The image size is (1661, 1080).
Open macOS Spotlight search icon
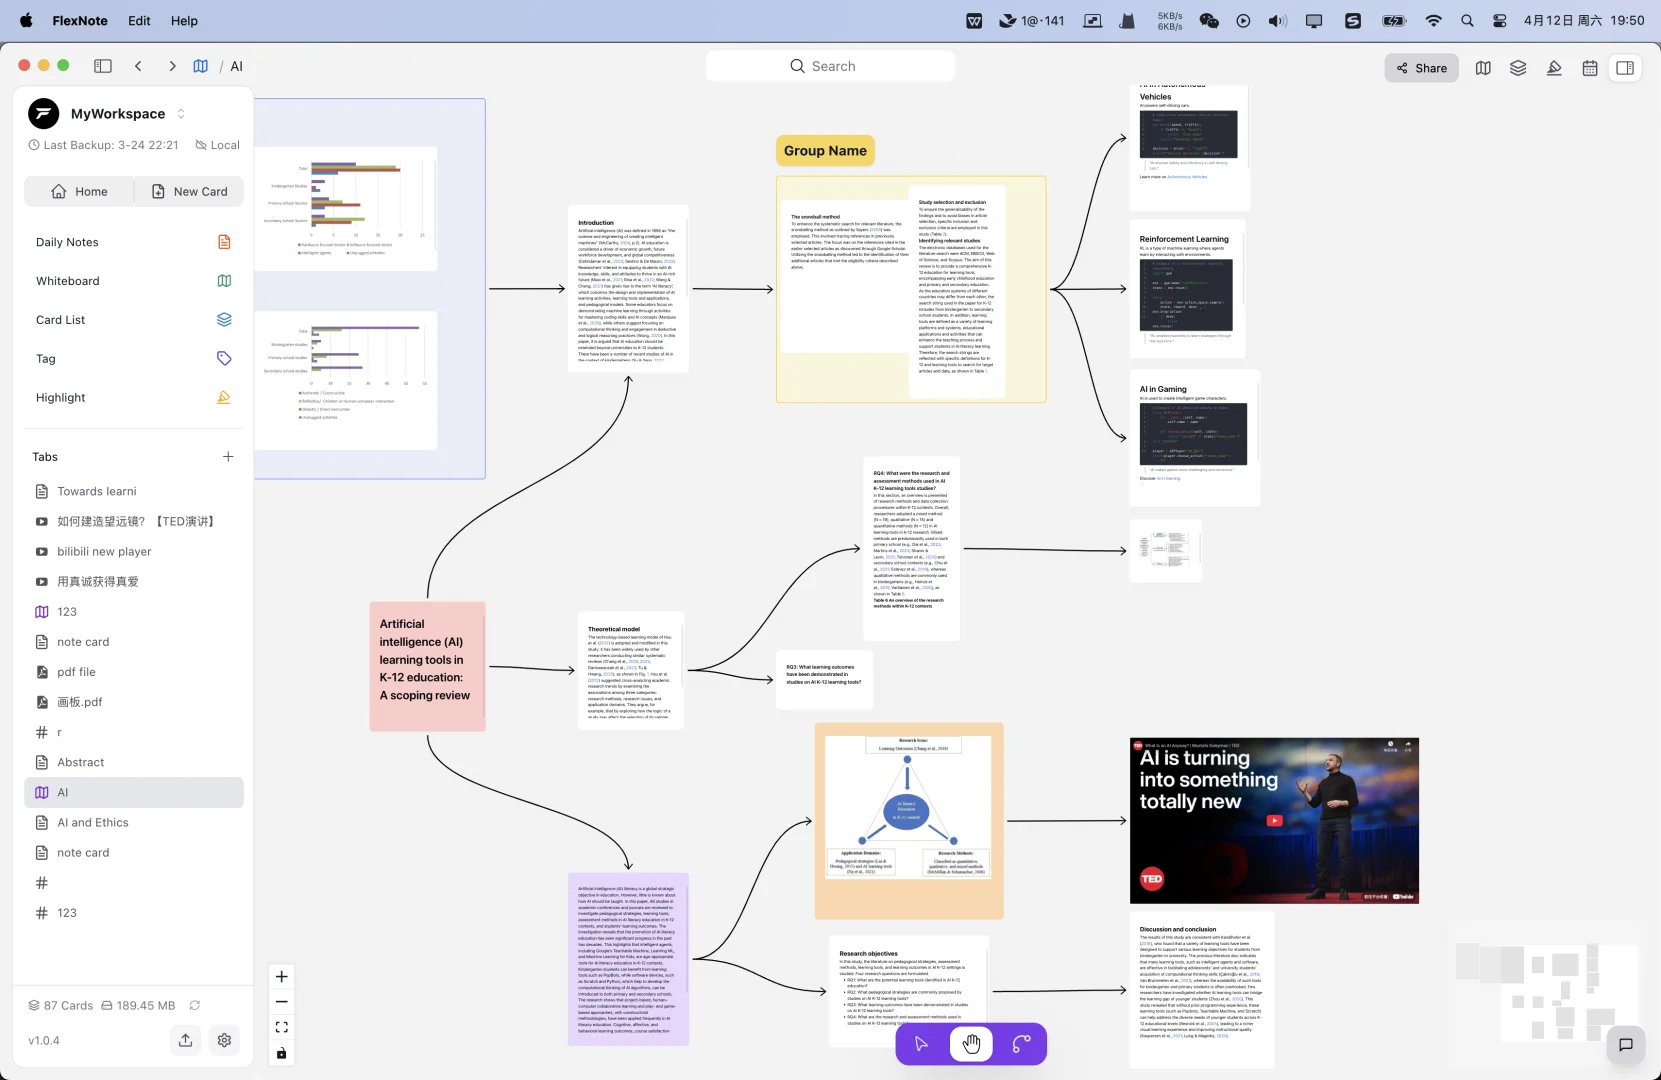[1467, 20]
